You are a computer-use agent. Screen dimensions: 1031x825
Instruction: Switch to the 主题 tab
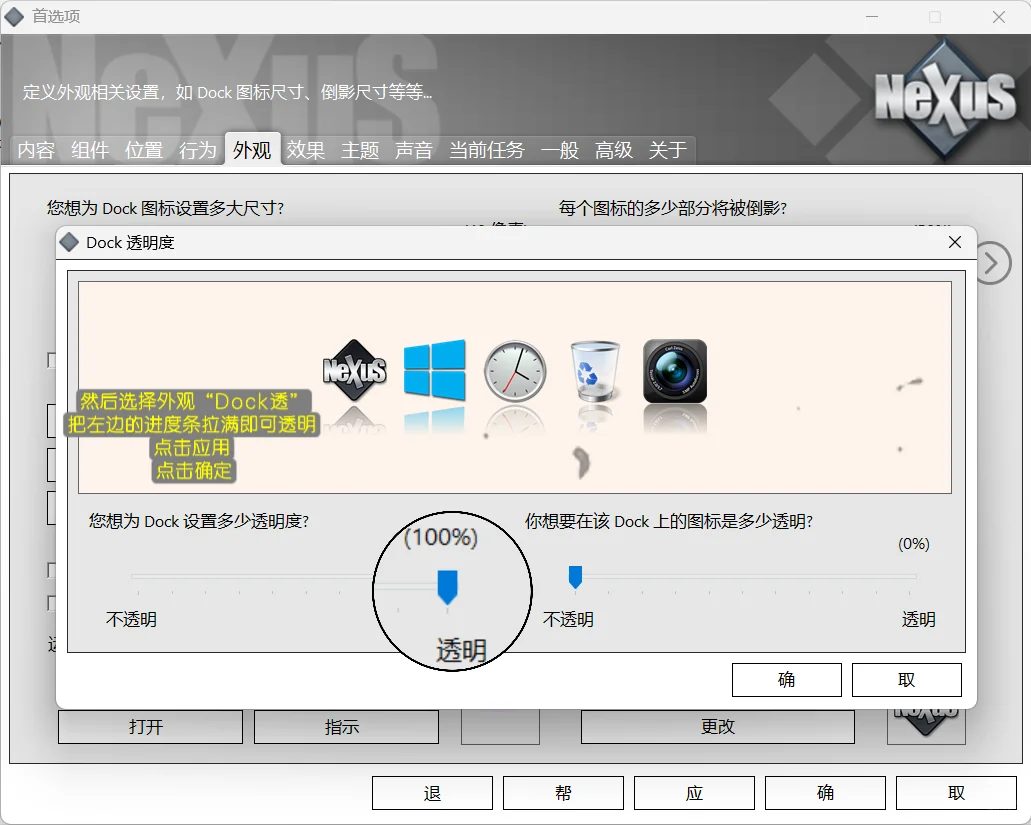pyautogui.click(x=360, y=150)
